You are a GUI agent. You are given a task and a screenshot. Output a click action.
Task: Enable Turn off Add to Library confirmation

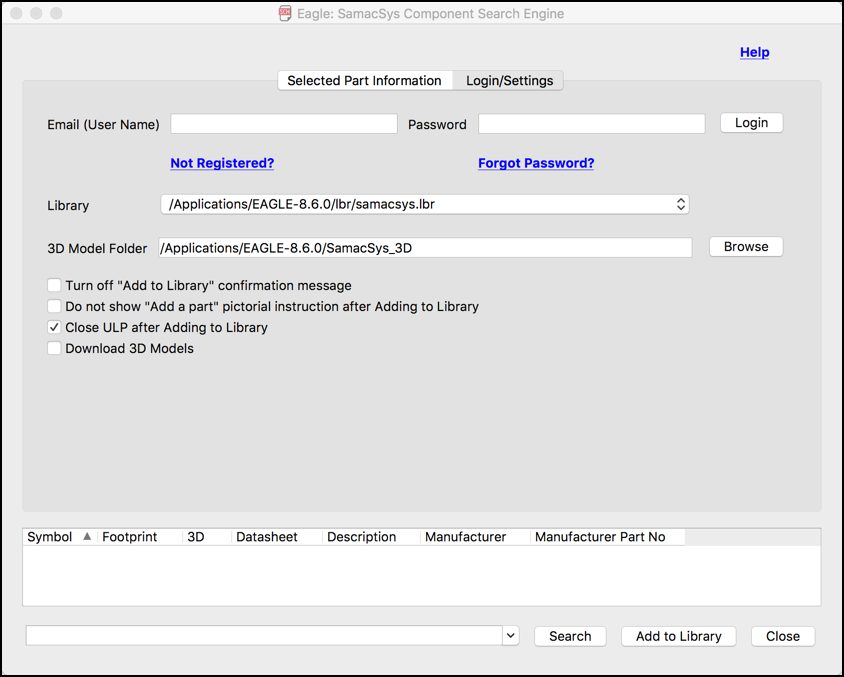54,285
